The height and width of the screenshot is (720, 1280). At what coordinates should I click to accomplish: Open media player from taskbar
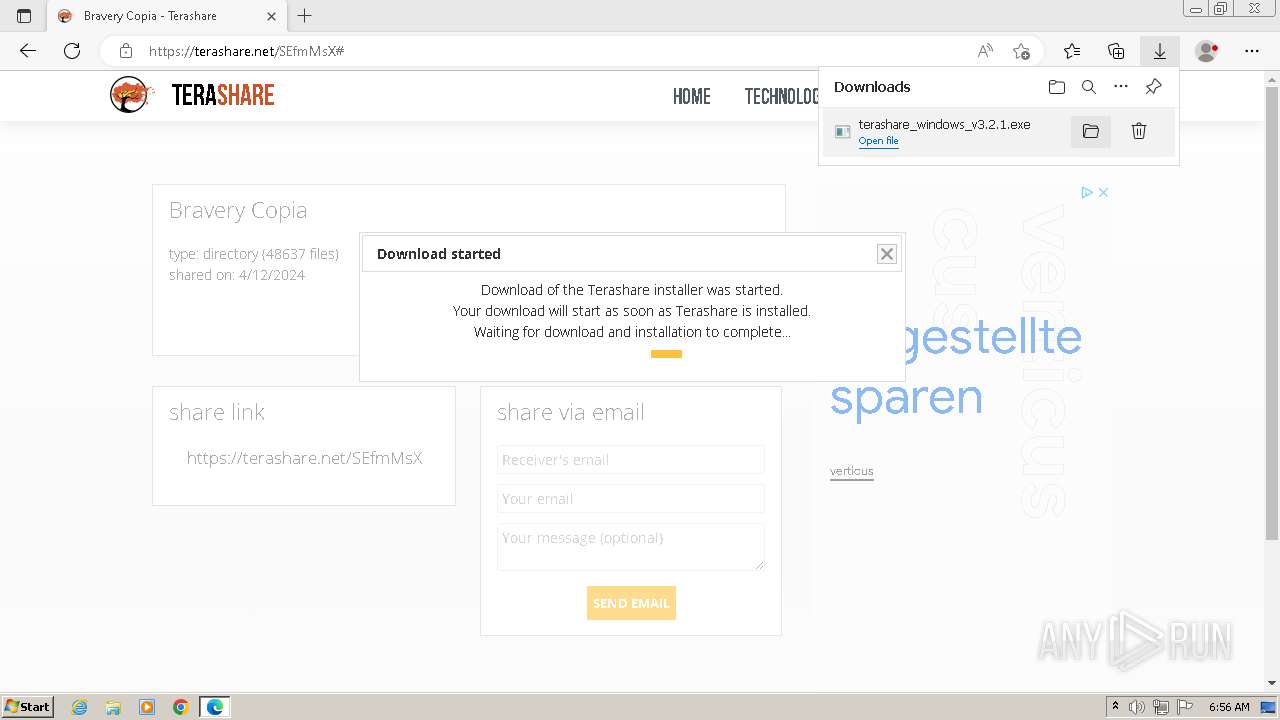pyautogui.click(x=147, y=707)
